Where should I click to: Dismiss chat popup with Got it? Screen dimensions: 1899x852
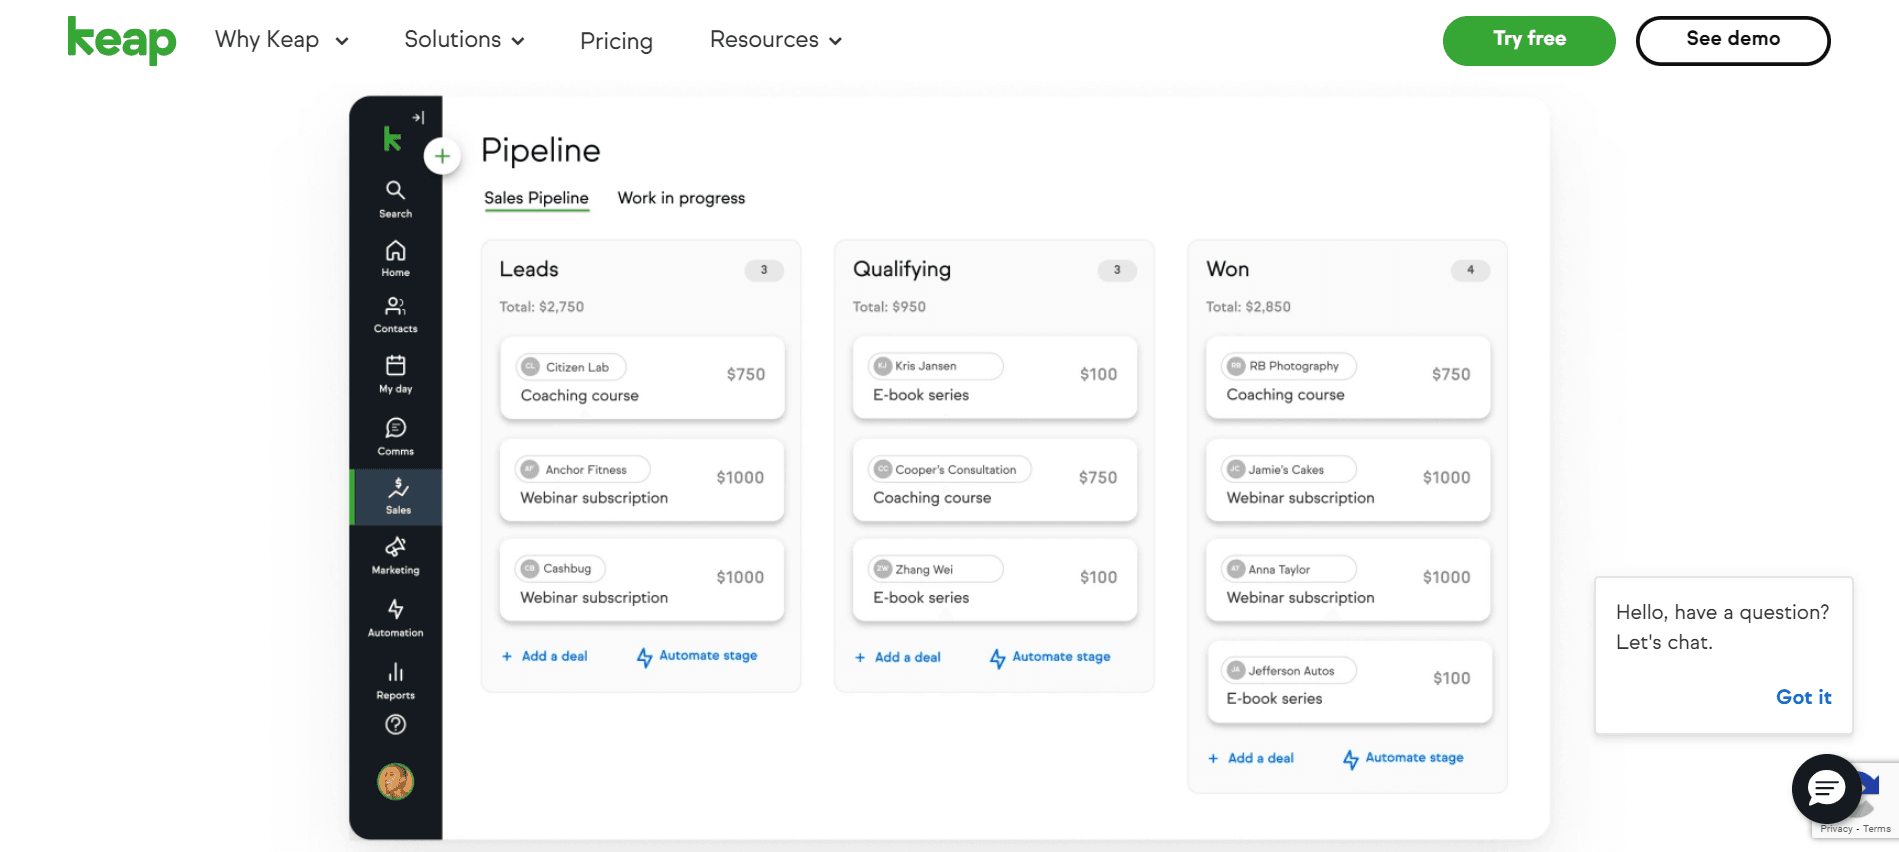pos(1803,697)
